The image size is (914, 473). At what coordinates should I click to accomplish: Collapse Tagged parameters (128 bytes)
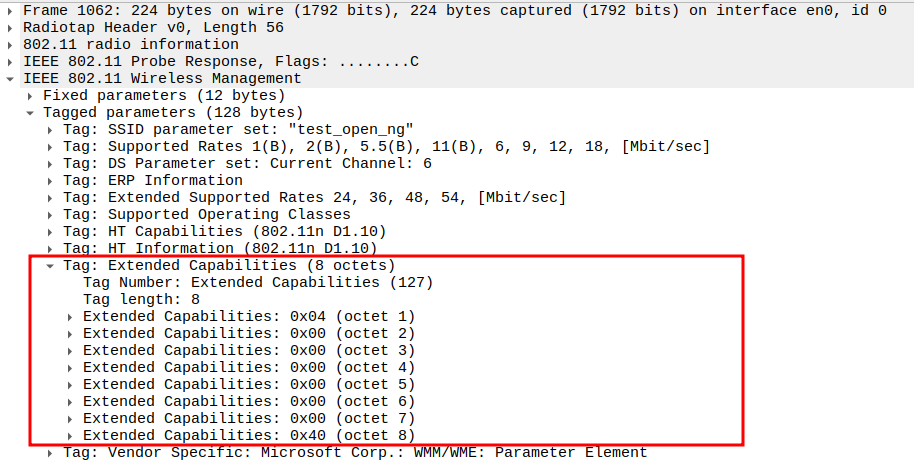[x=31, y=113]
